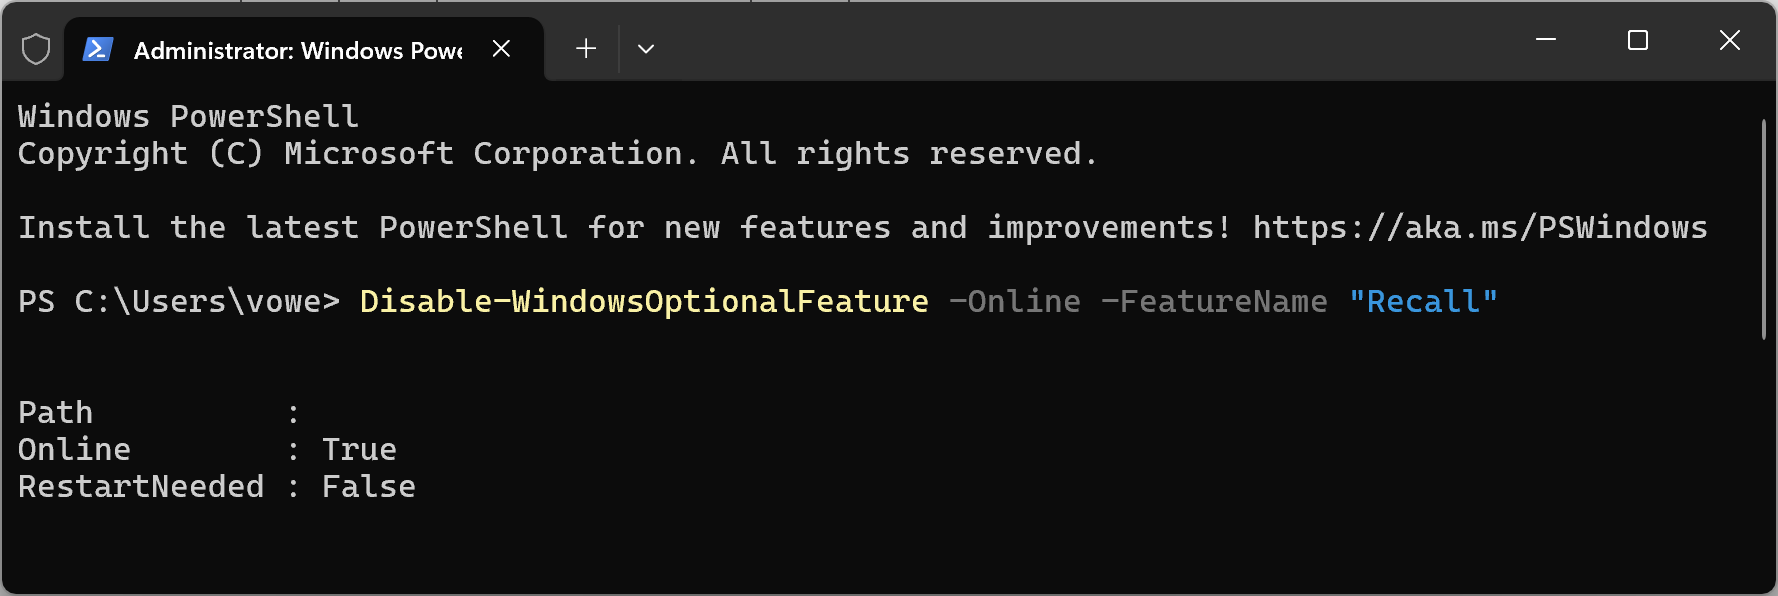Click the administrator shield icon
The width and height of the screenshot is (1778, 596).
coord(36,49)
